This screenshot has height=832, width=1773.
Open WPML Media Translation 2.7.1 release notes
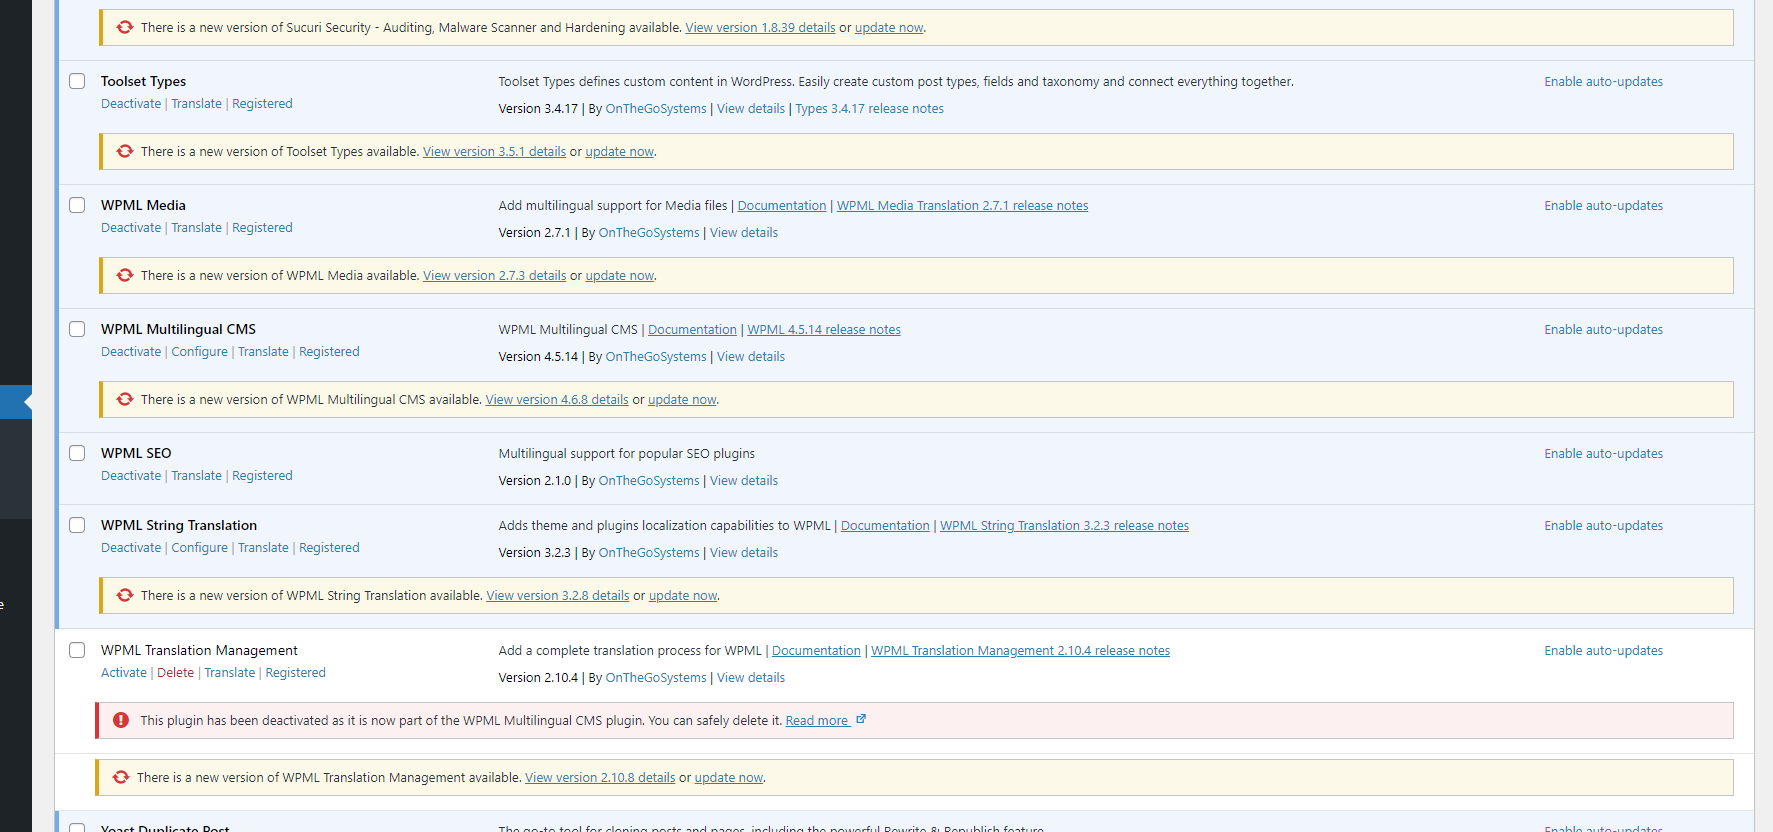962,206
